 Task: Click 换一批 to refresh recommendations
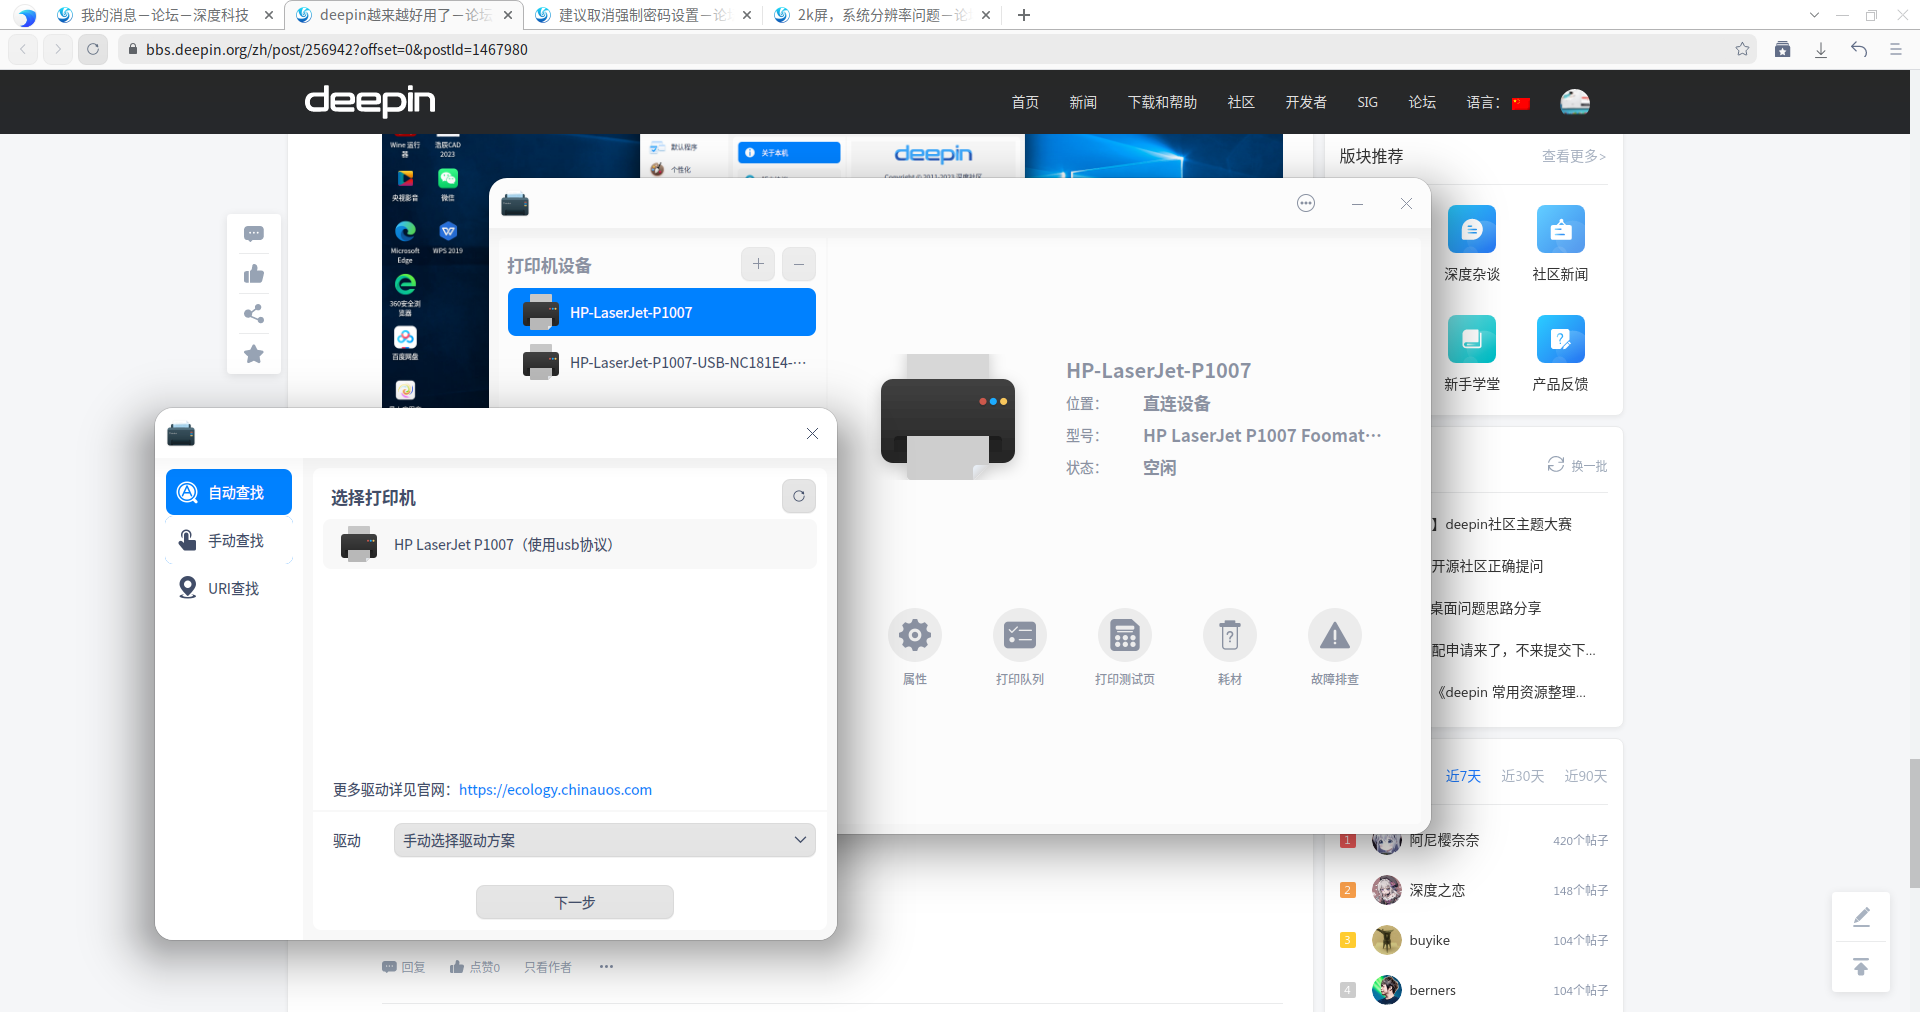[x=1578, y=465]
